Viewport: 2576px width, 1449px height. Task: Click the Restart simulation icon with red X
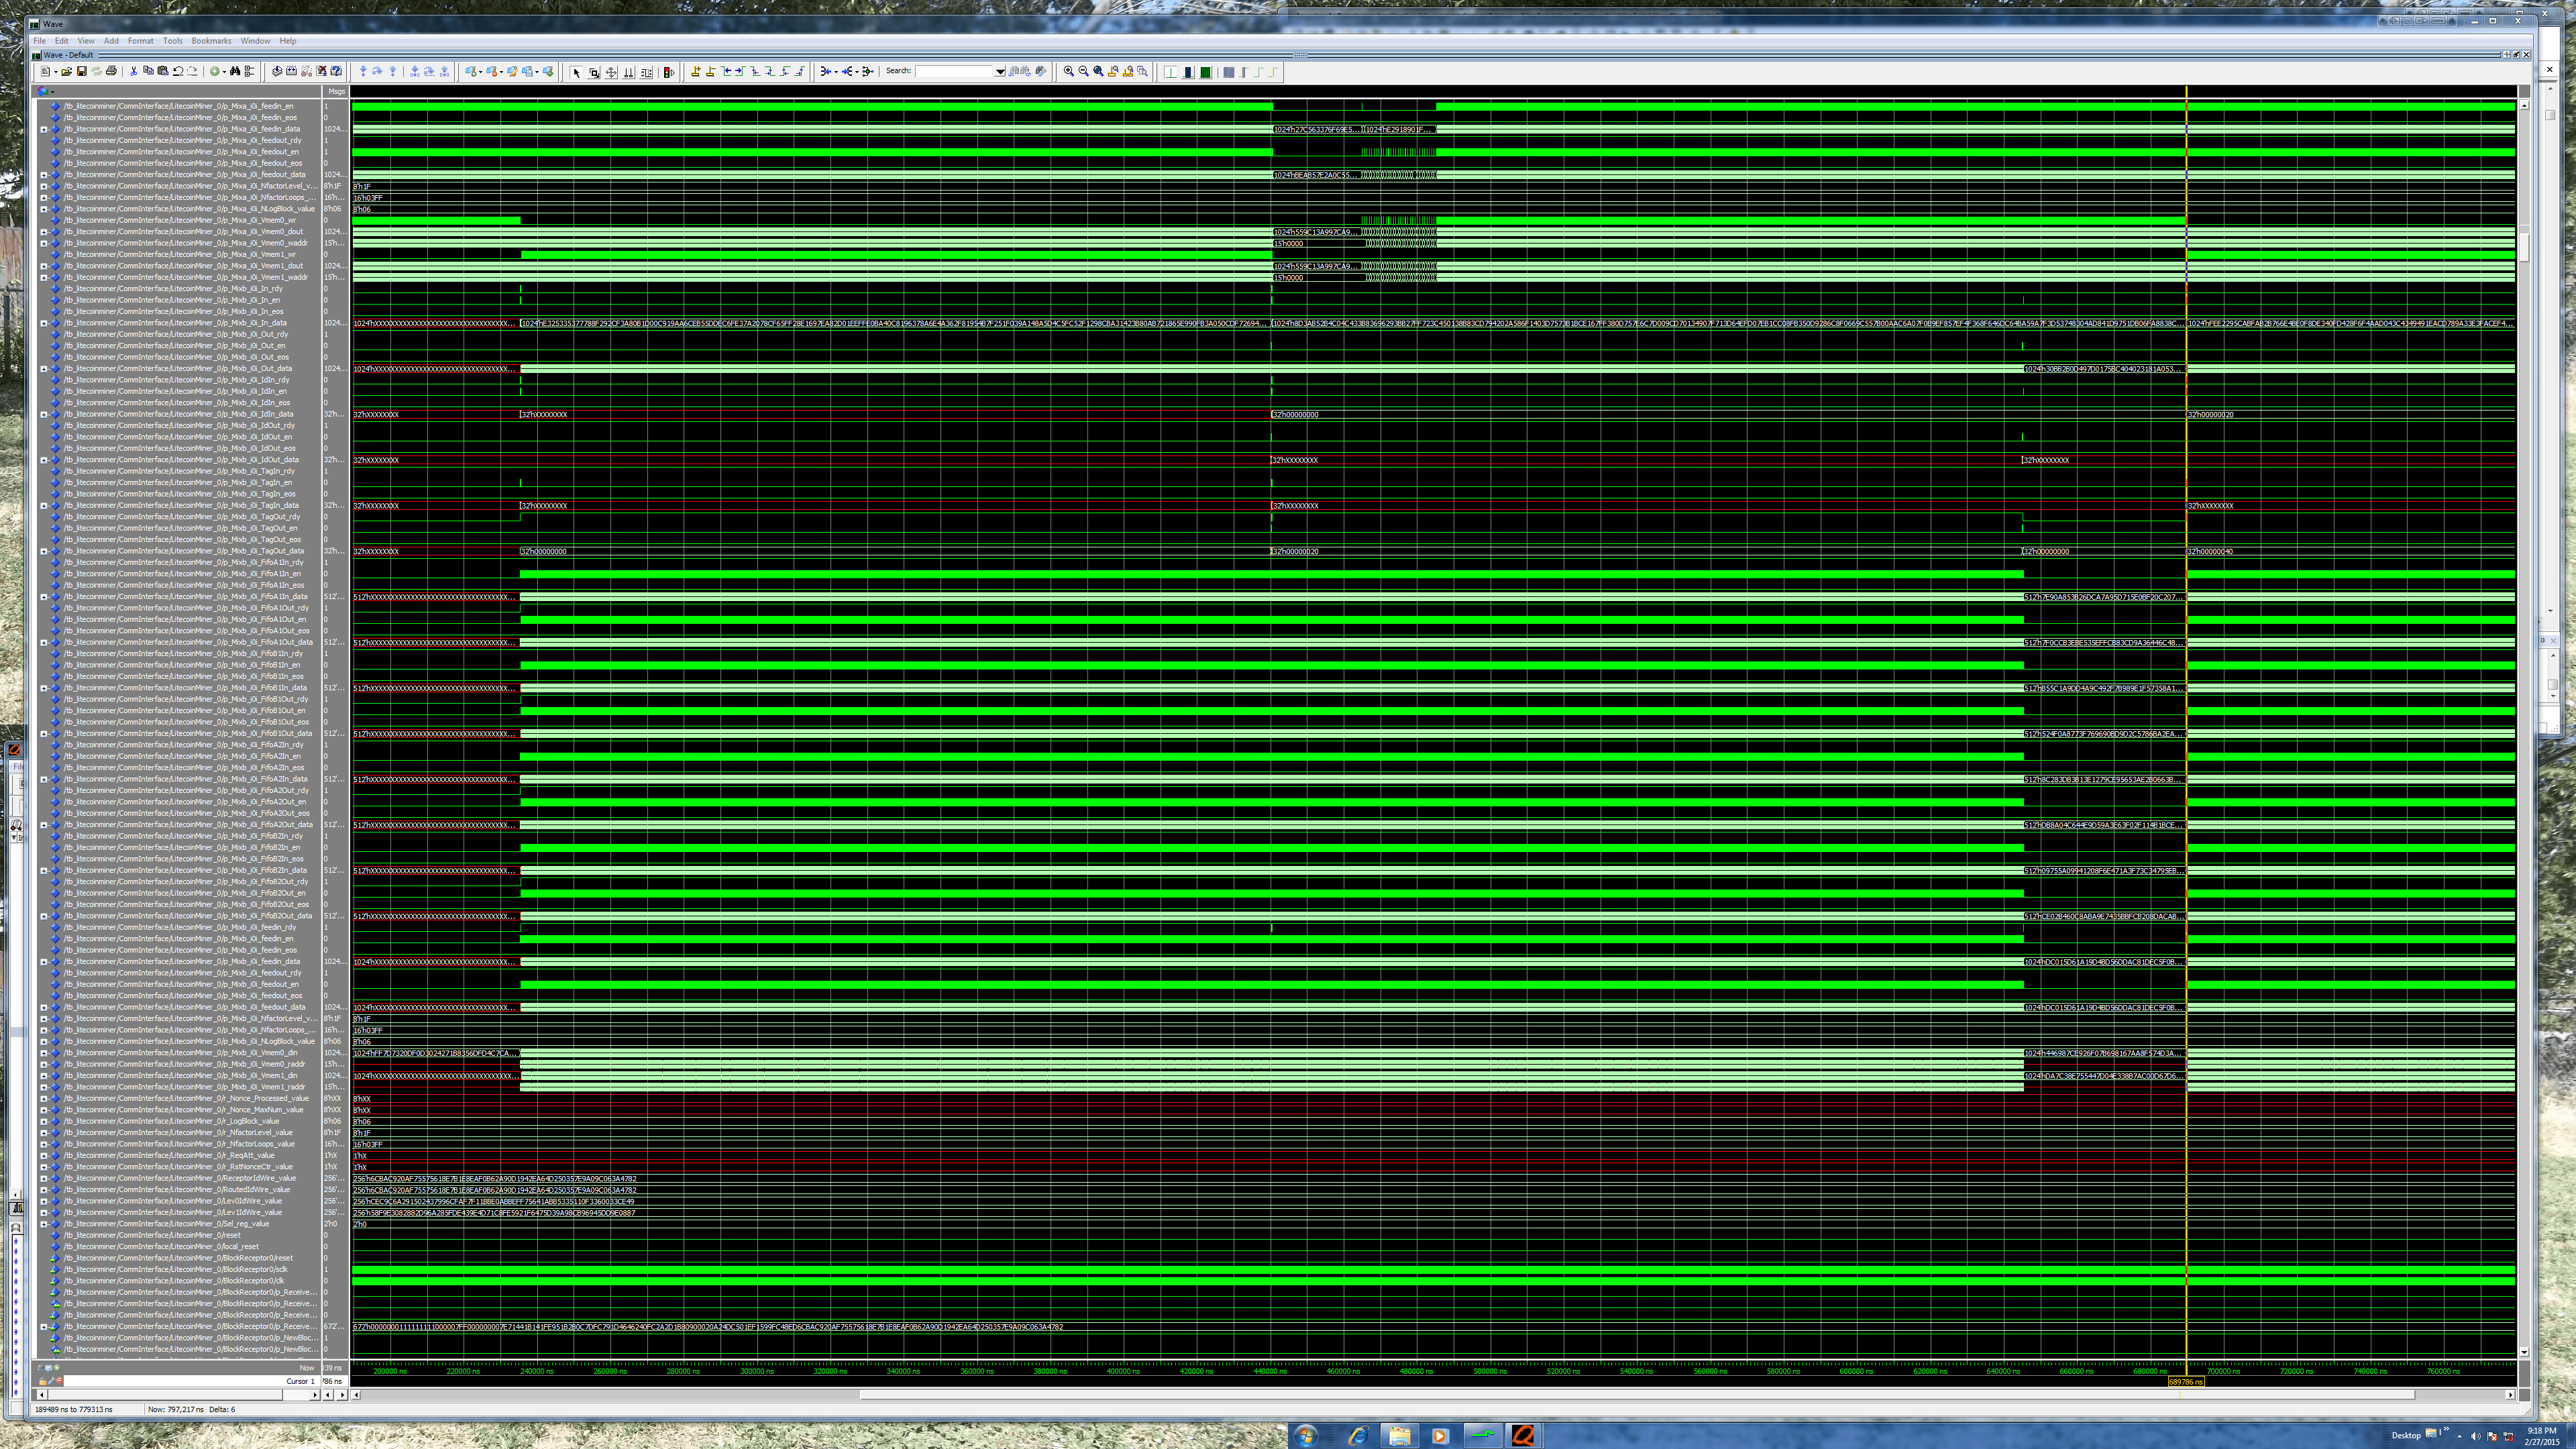(x=321, y=71)
